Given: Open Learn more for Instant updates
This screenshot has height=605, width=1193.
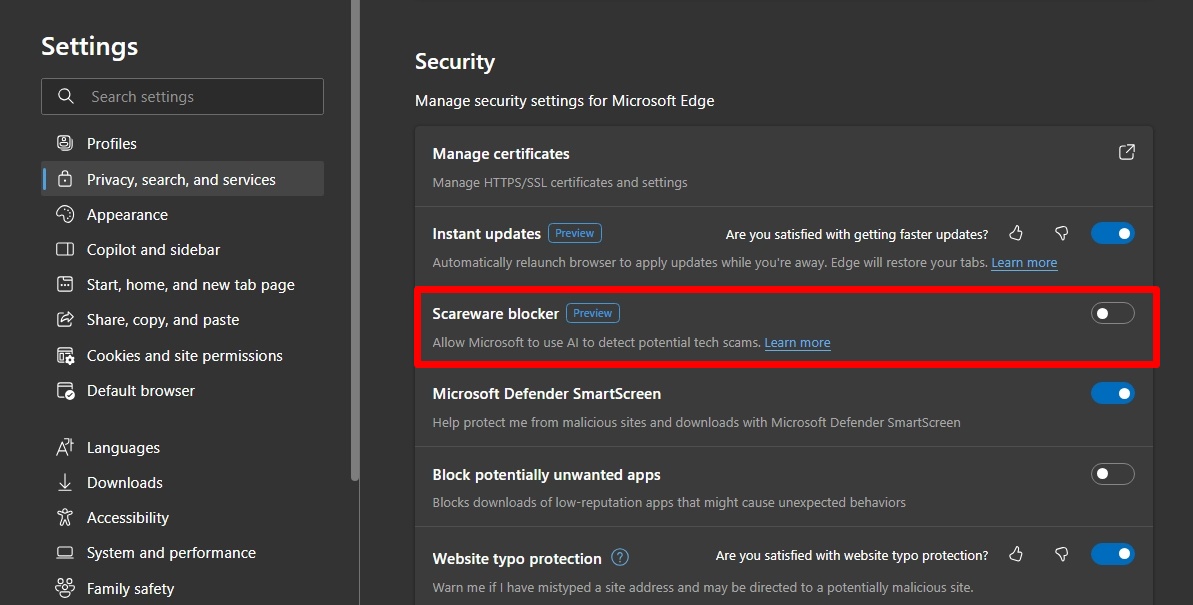Looking at the screenshot, I should (1023, 262).
